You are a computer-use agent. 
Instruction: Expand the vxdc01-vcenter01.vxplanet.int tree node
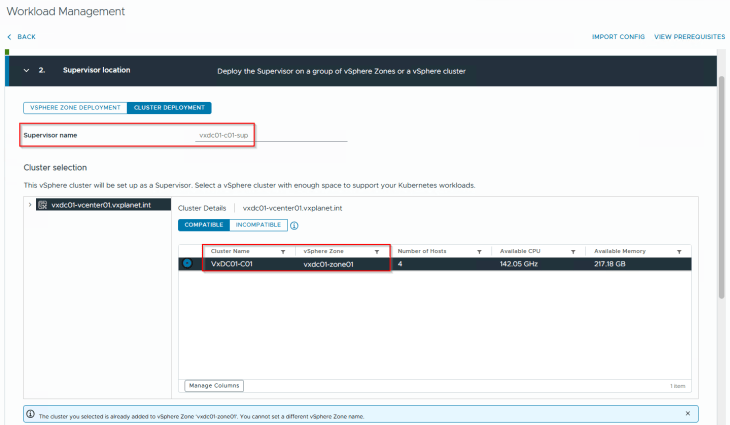[x=29, y=205]
